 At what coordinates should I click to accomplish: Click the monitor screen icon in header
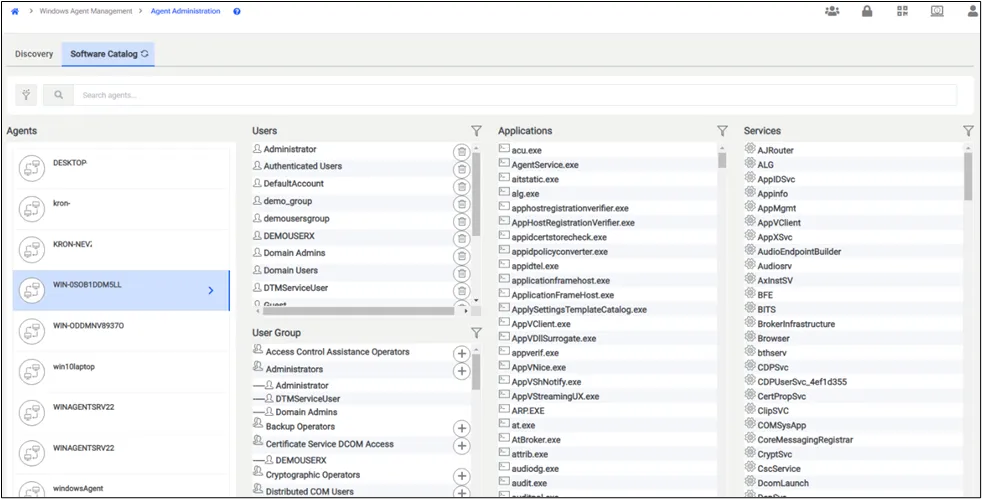tap(937, 11)
